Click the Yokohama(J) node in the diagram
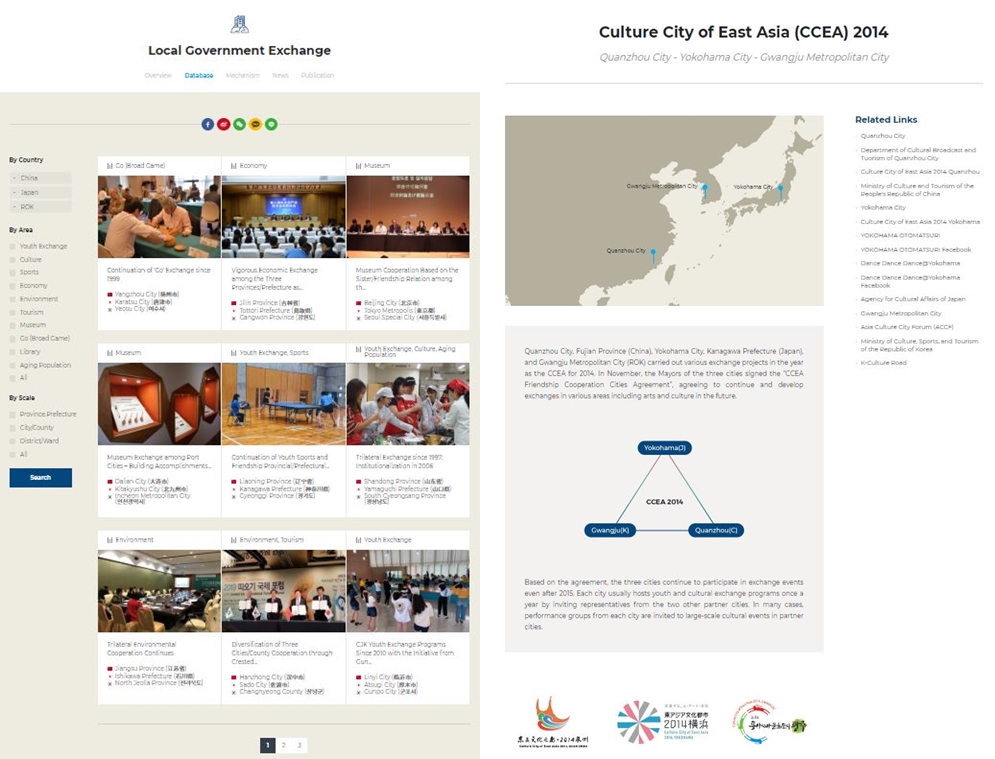Image resolution: width=995 pixels, height=759 pixels. tap(664, 448)
